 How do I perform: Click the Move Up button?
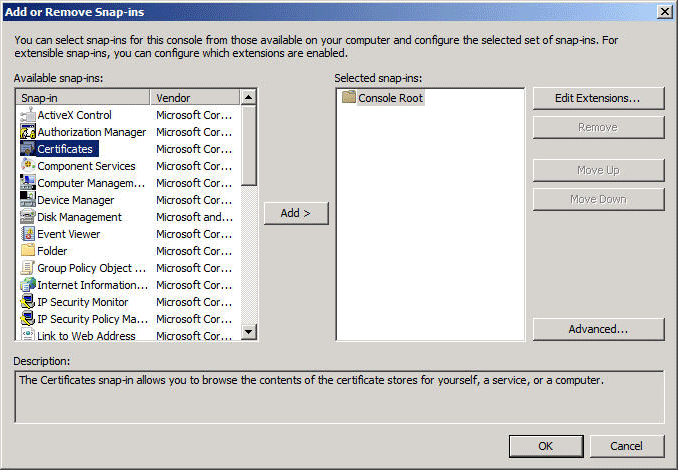[x=598, y=170]
